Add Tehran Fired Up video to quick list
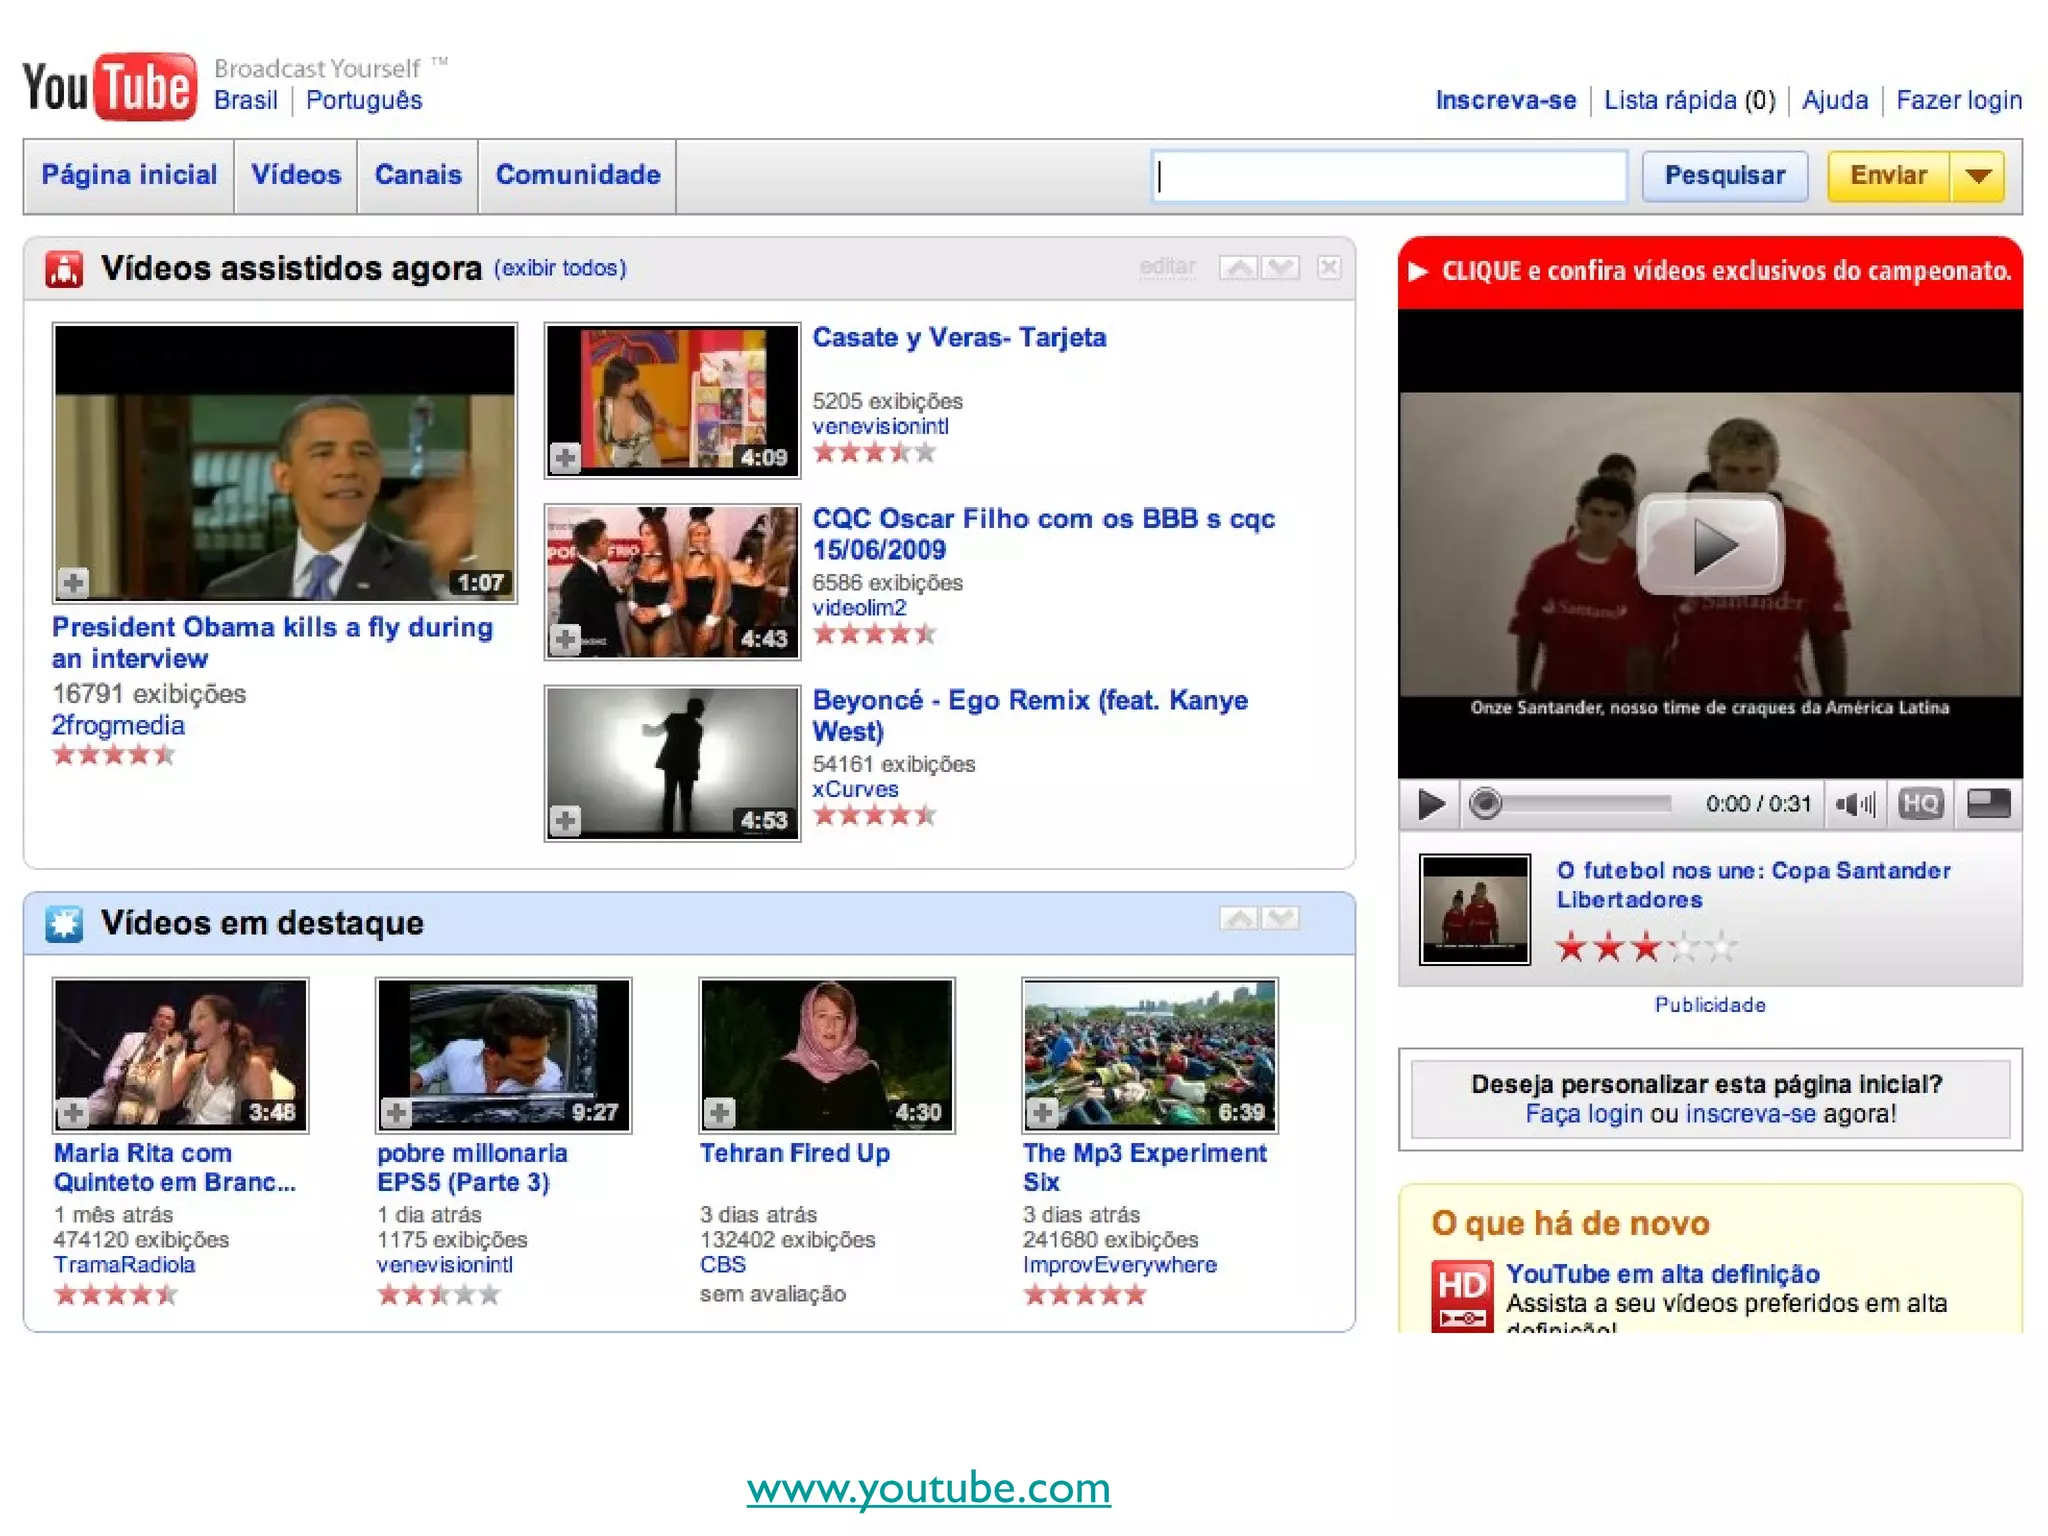Image resolution: width=2048 pixels, height=1536 pixels. click(719, 1112)
